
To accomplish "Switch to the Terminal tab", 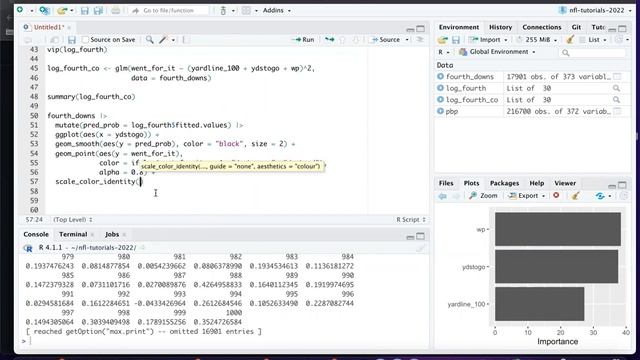I will coord(73,234).
